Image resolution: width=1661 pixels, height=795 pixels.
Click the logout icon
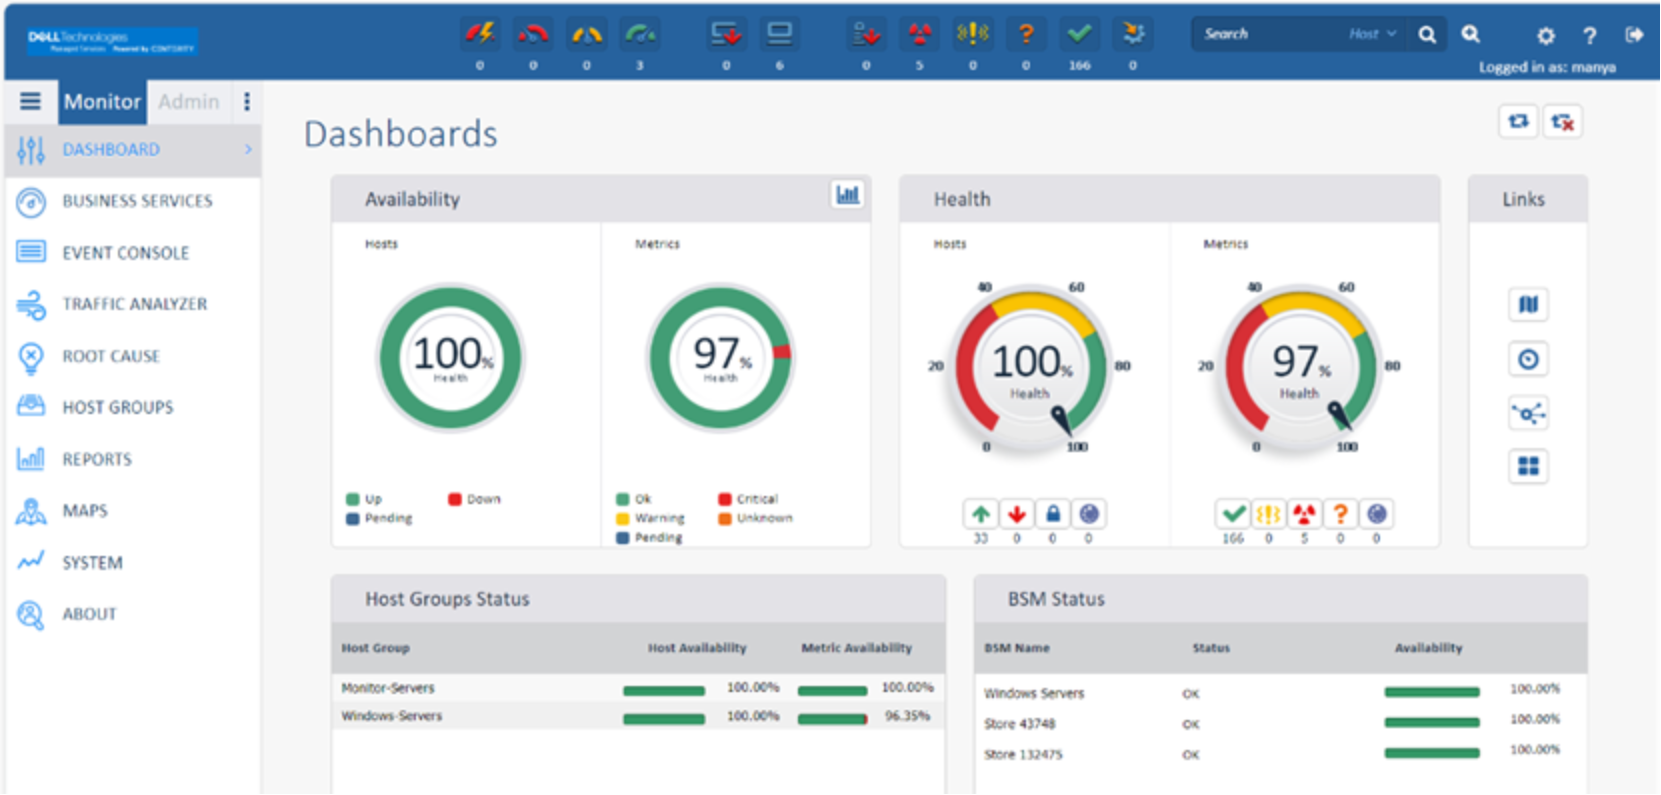pyautogui.click(x=1634, y=35)
